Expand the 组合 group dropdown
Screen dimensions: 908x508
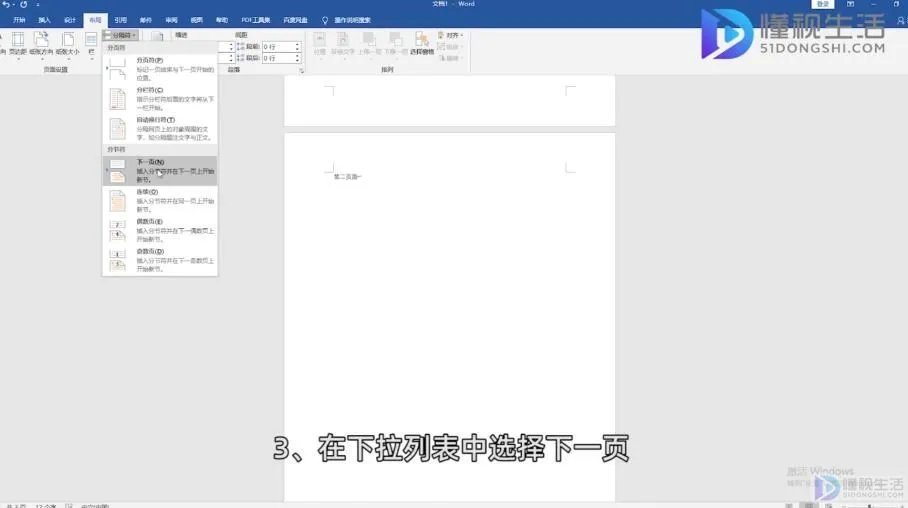(x=451, y=47)
